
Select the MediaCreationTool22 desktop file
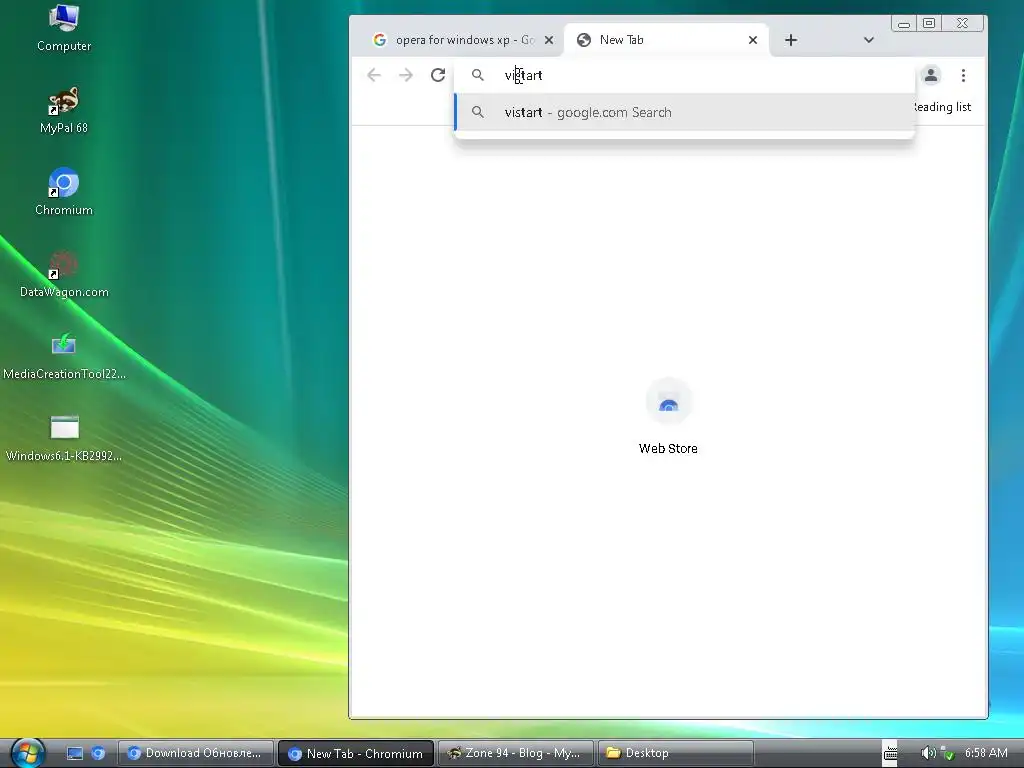[x=64, y=356]
